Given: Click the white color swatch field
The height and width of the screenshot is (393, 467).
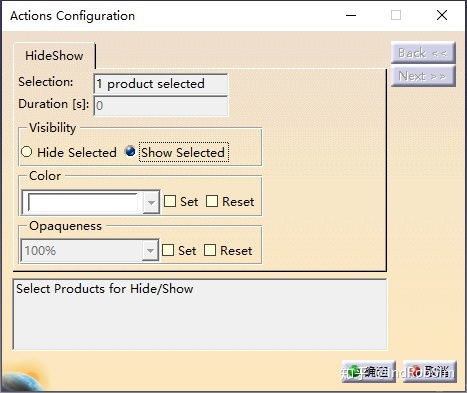Looking at the screenshot, I should pos(83,202).
